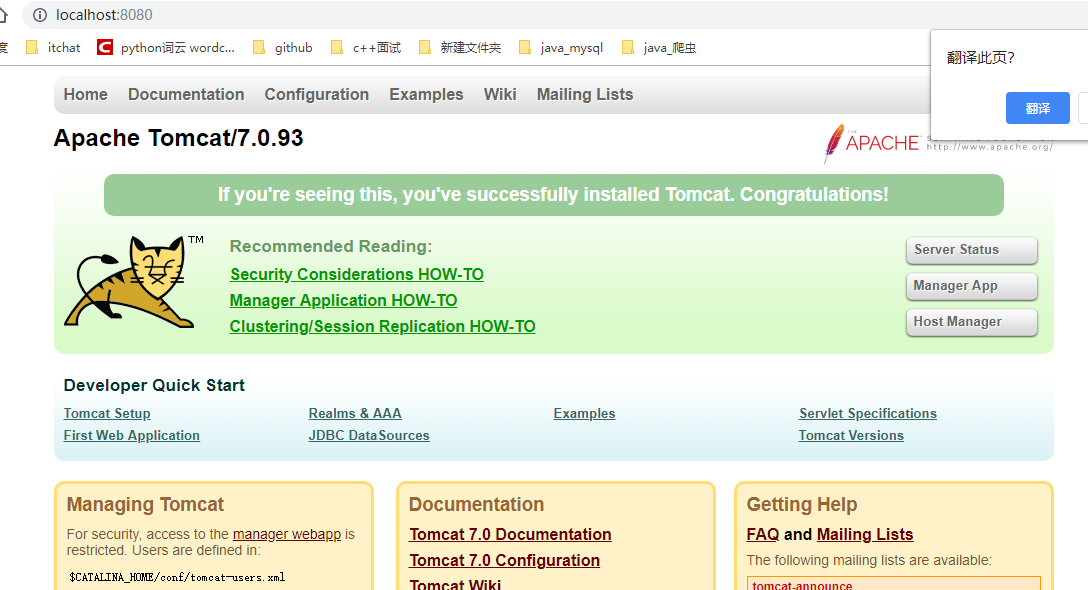Open the Configuration navigation item
Image resolution: width=1088 pixels, height=590 pixels.
pyautogui.click(x=316, y=94)
